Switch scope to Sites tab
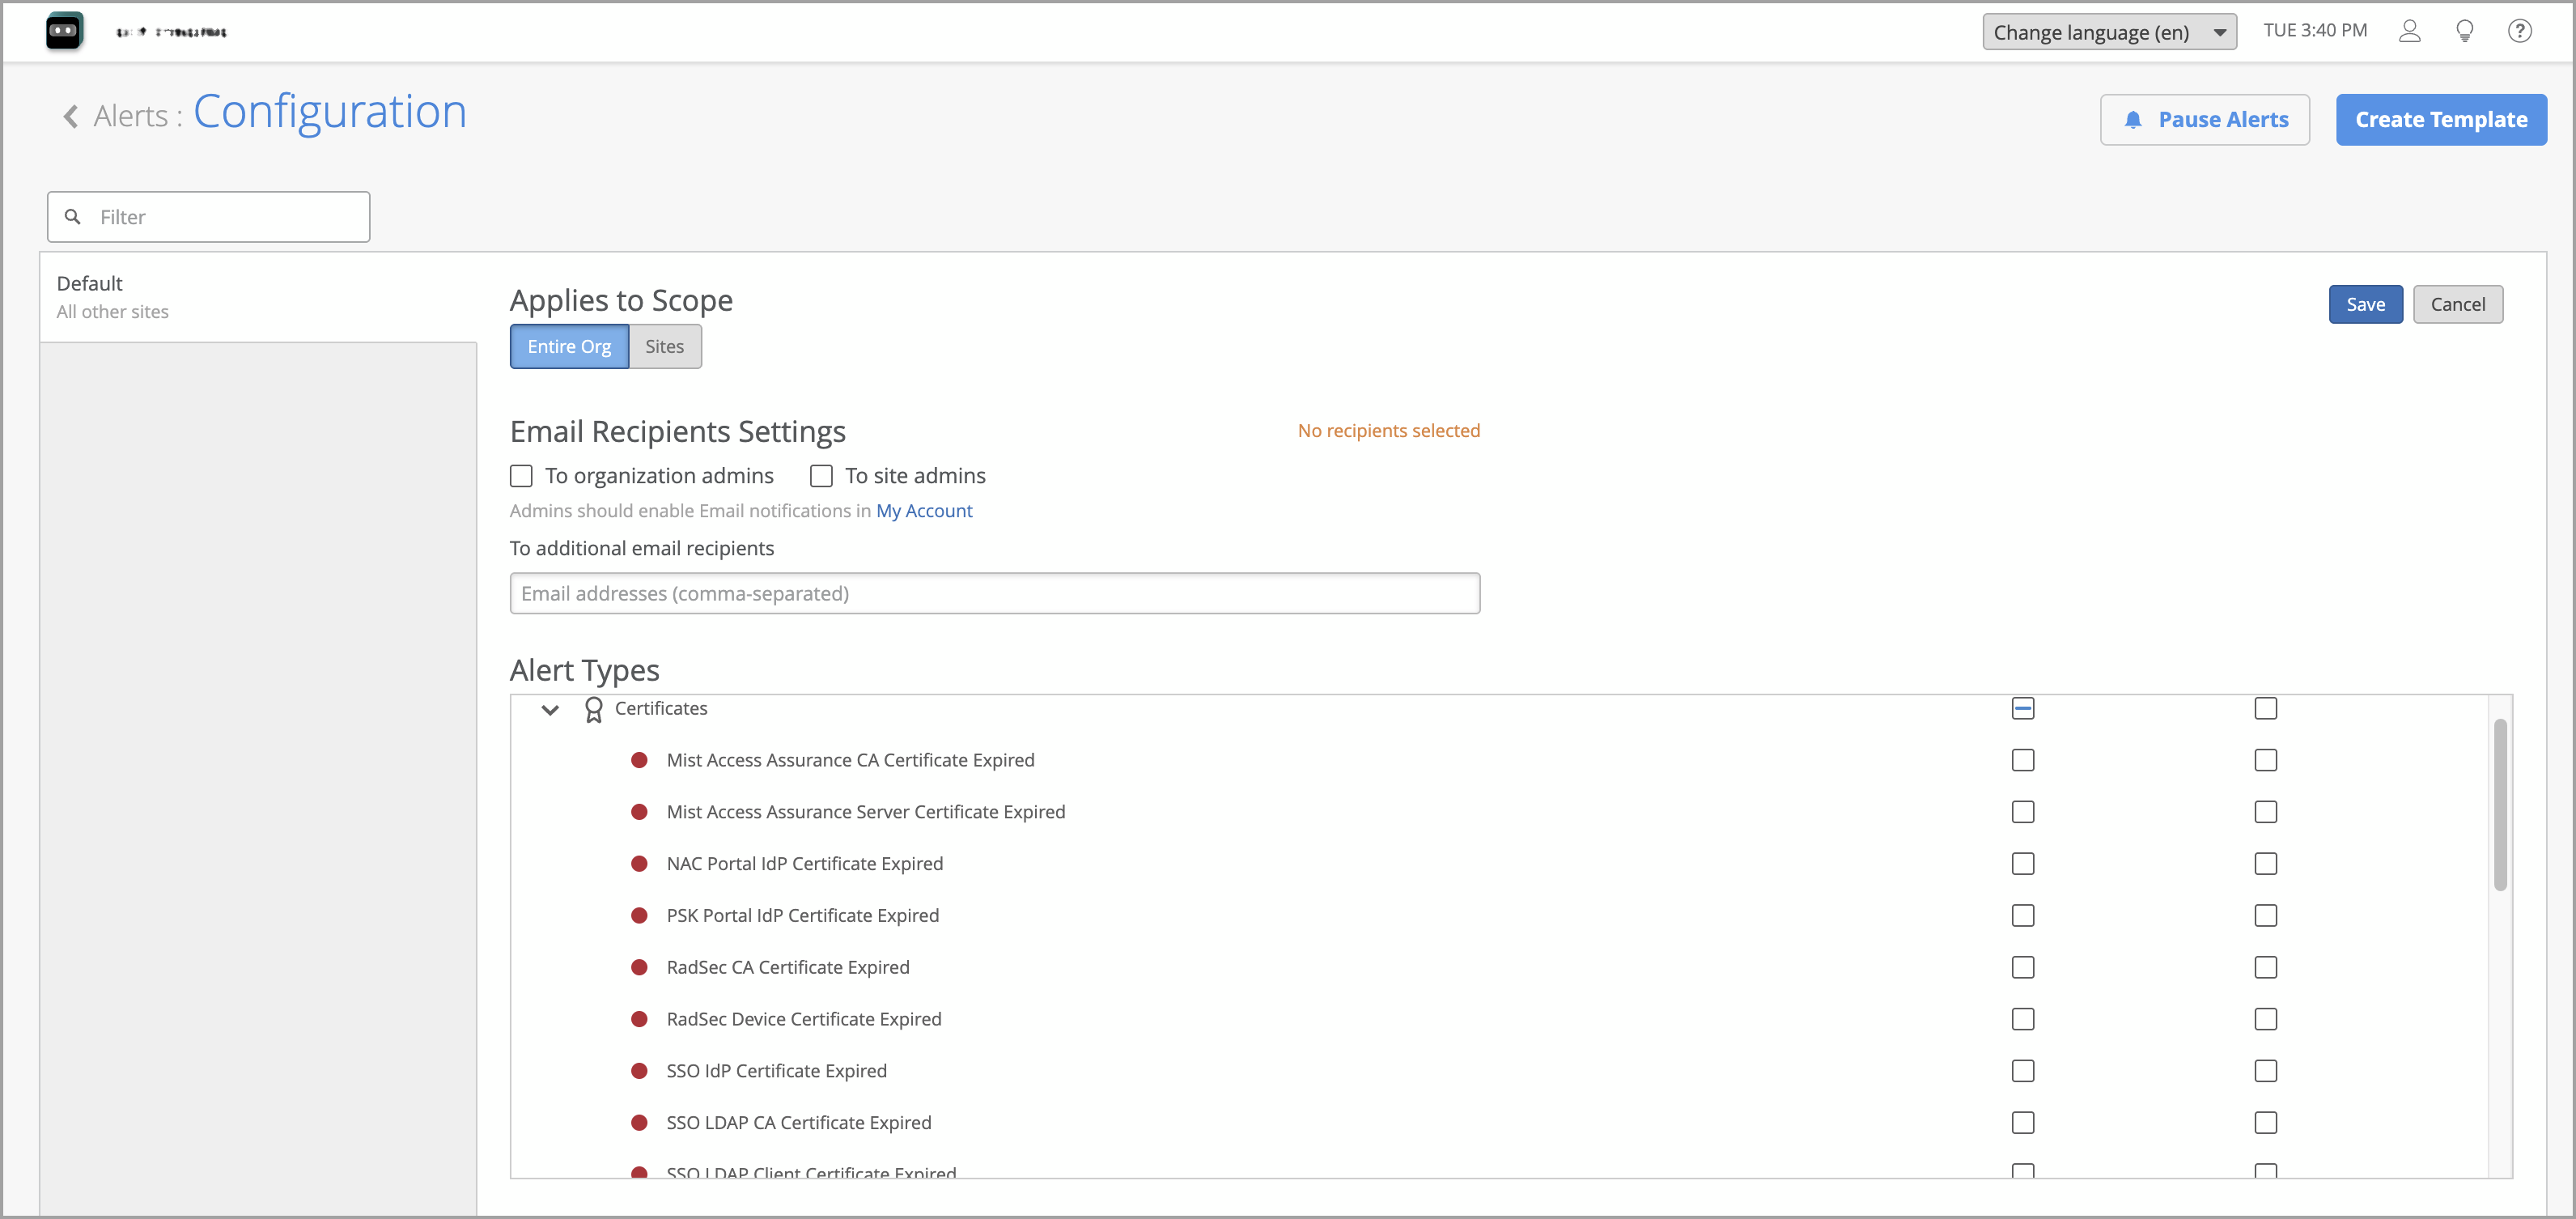Image resolution: width=2576 pixels, height=1219 pixels. coord(664,346)
